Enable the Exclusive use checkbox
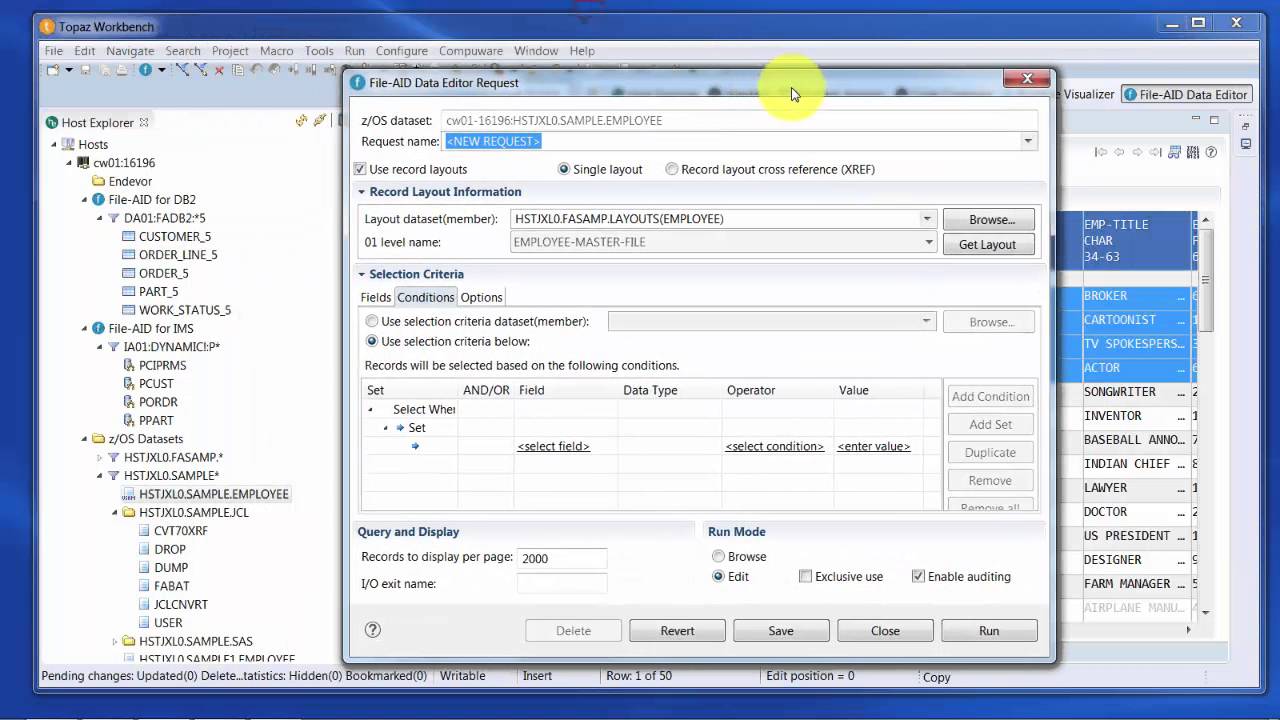 tap(805, 577)
